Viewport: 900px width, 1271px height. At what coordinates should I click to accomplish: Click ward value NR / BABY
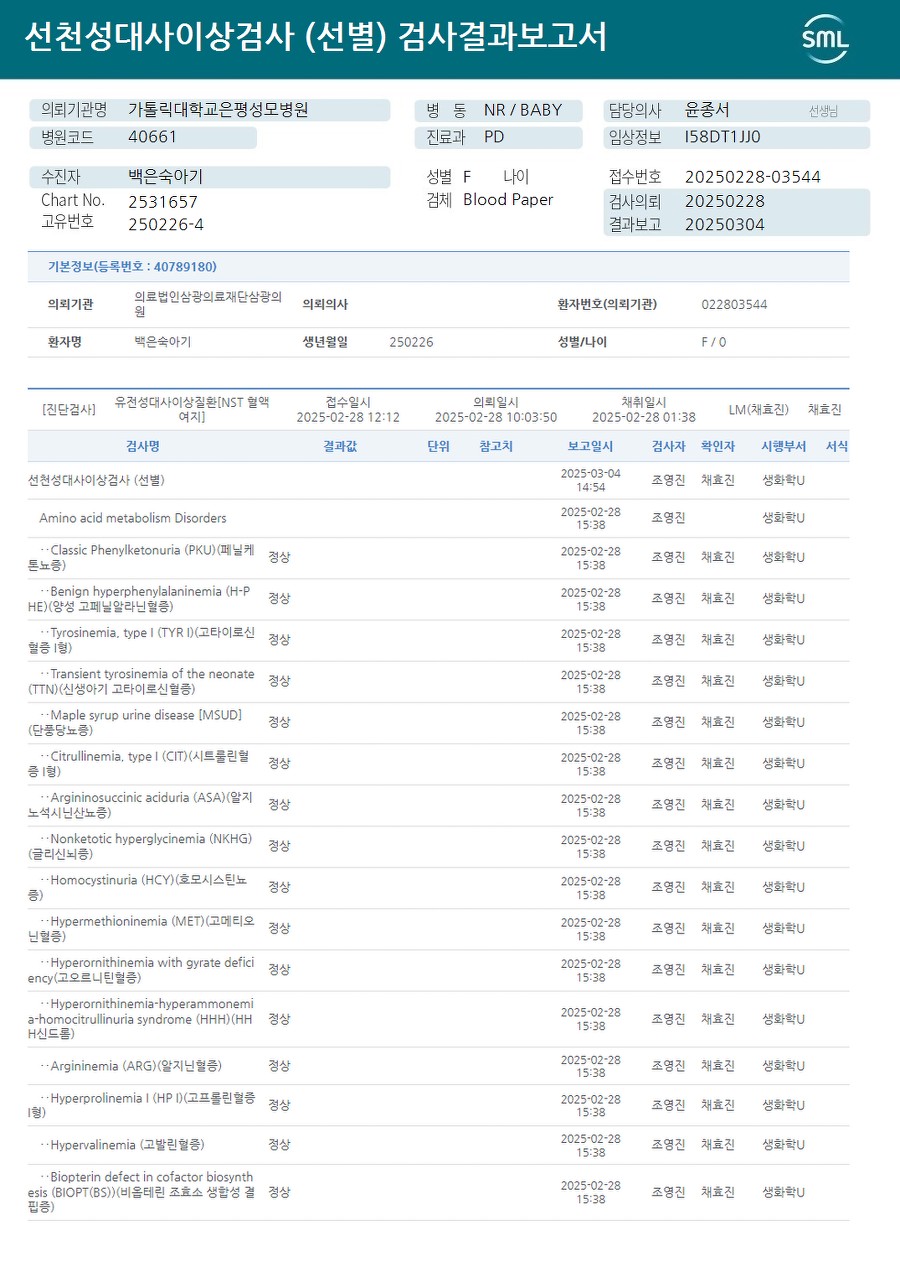523,110
